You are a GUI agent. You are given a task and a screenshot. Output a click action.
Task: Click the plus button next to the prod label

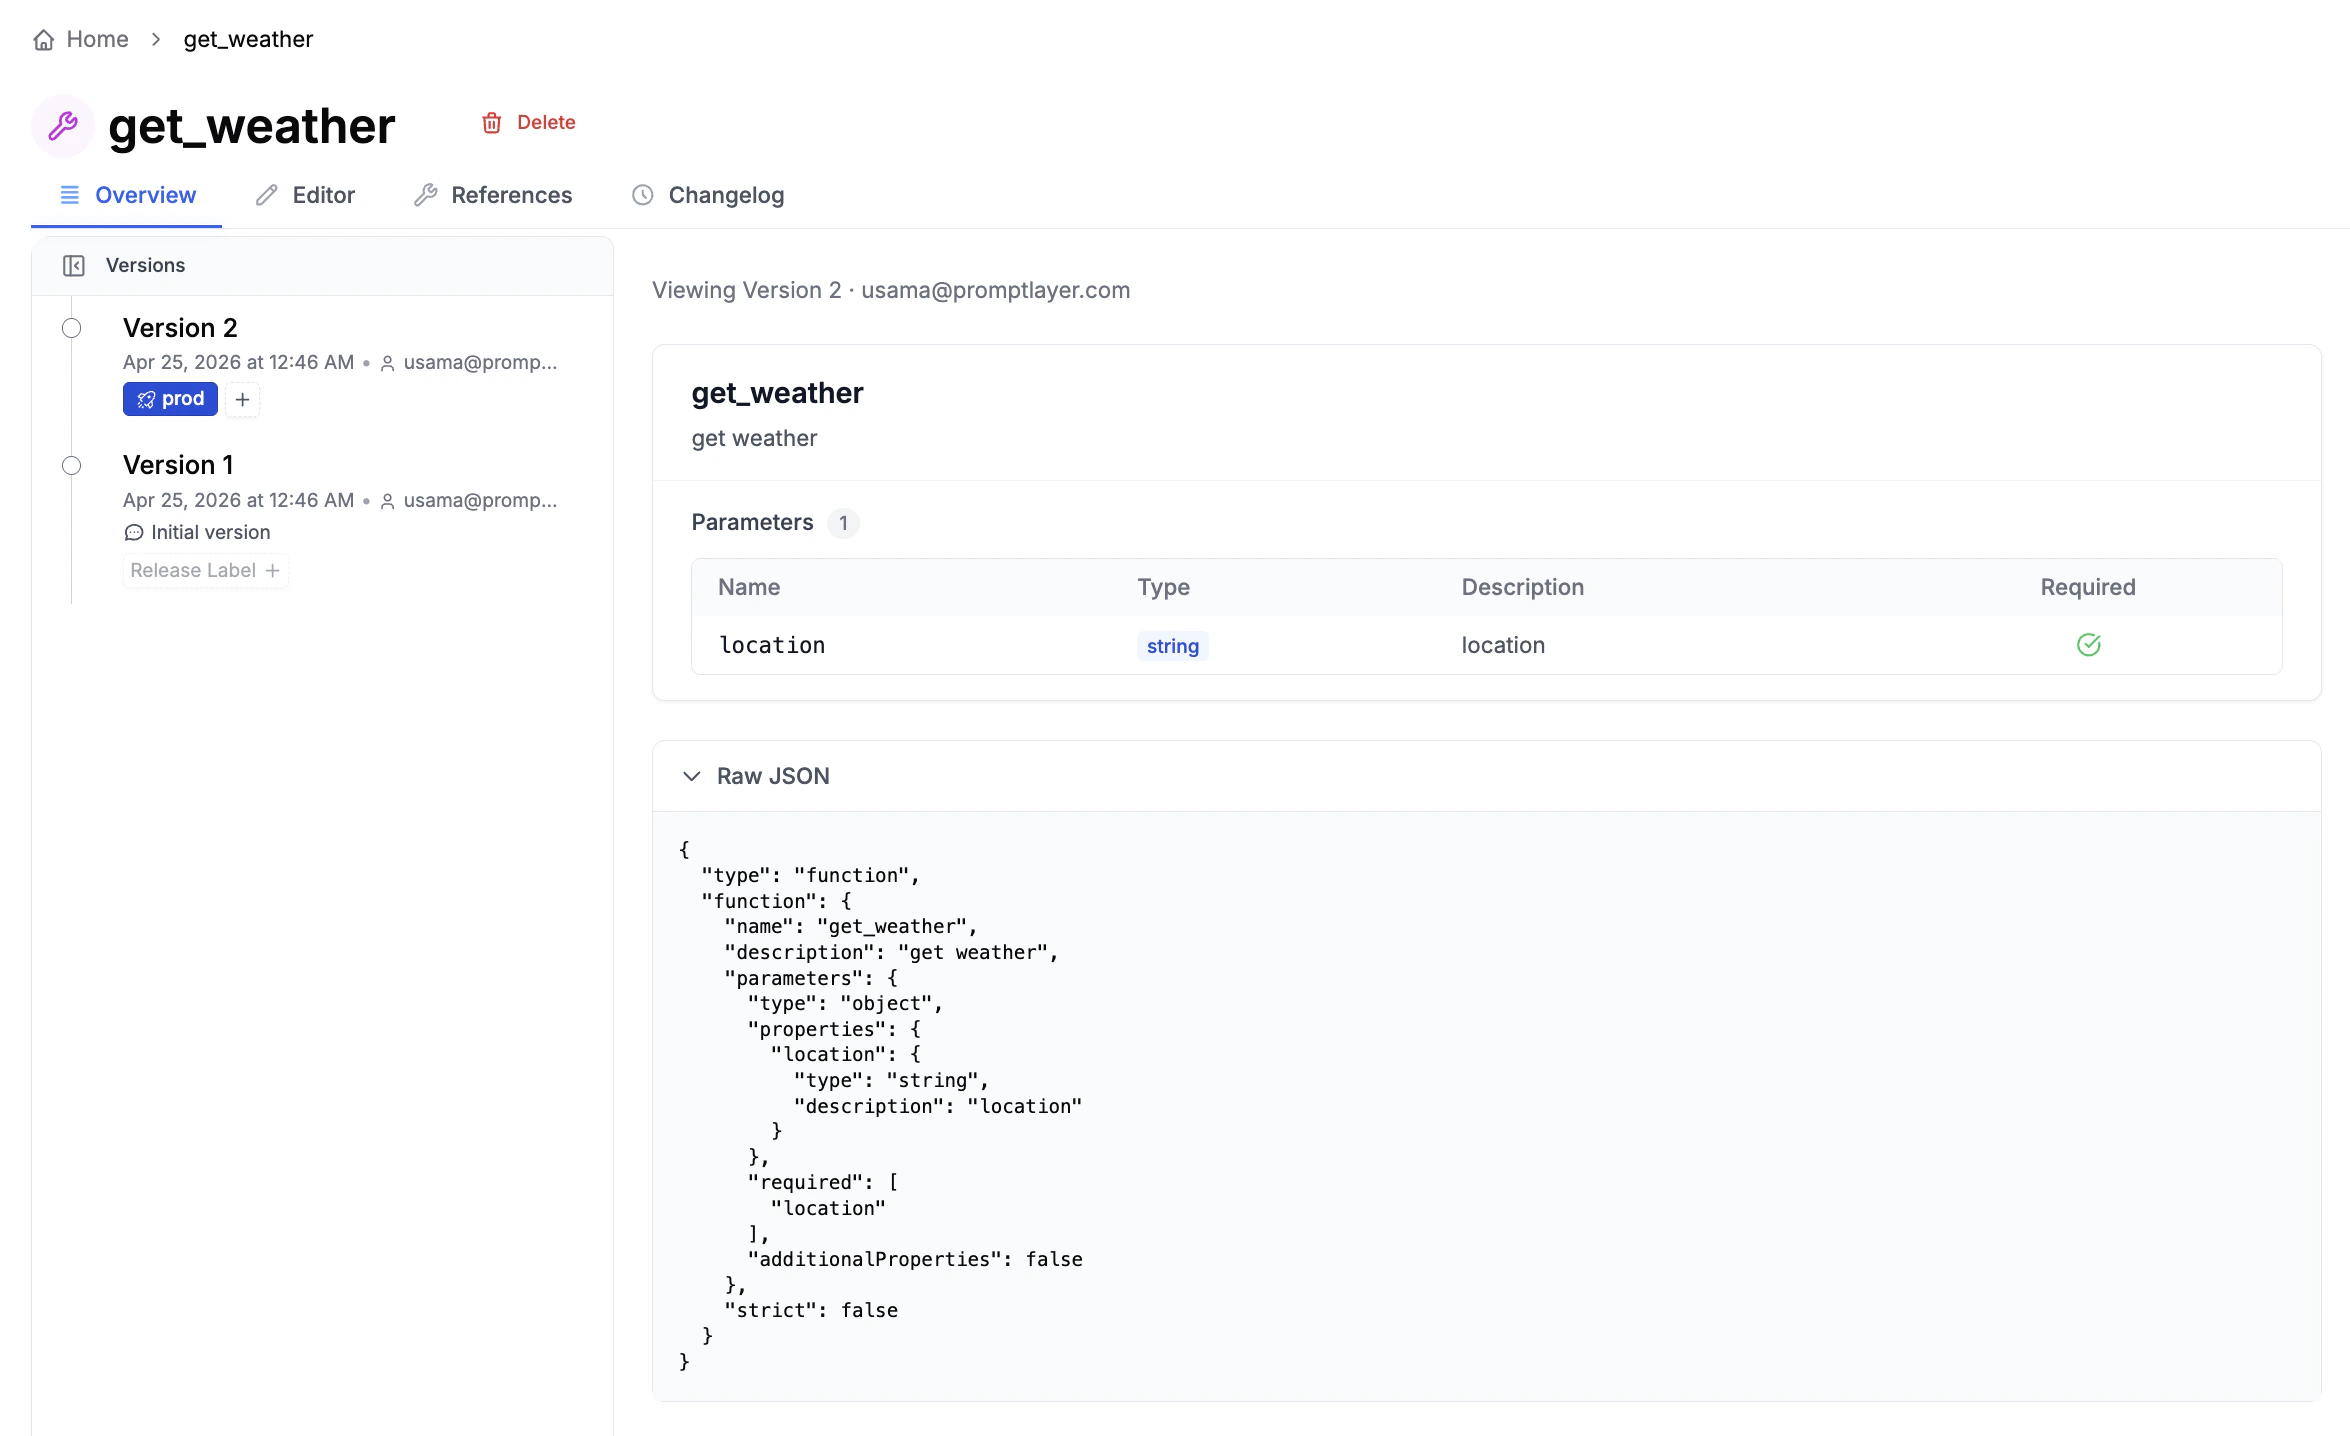tap(242, 399)
